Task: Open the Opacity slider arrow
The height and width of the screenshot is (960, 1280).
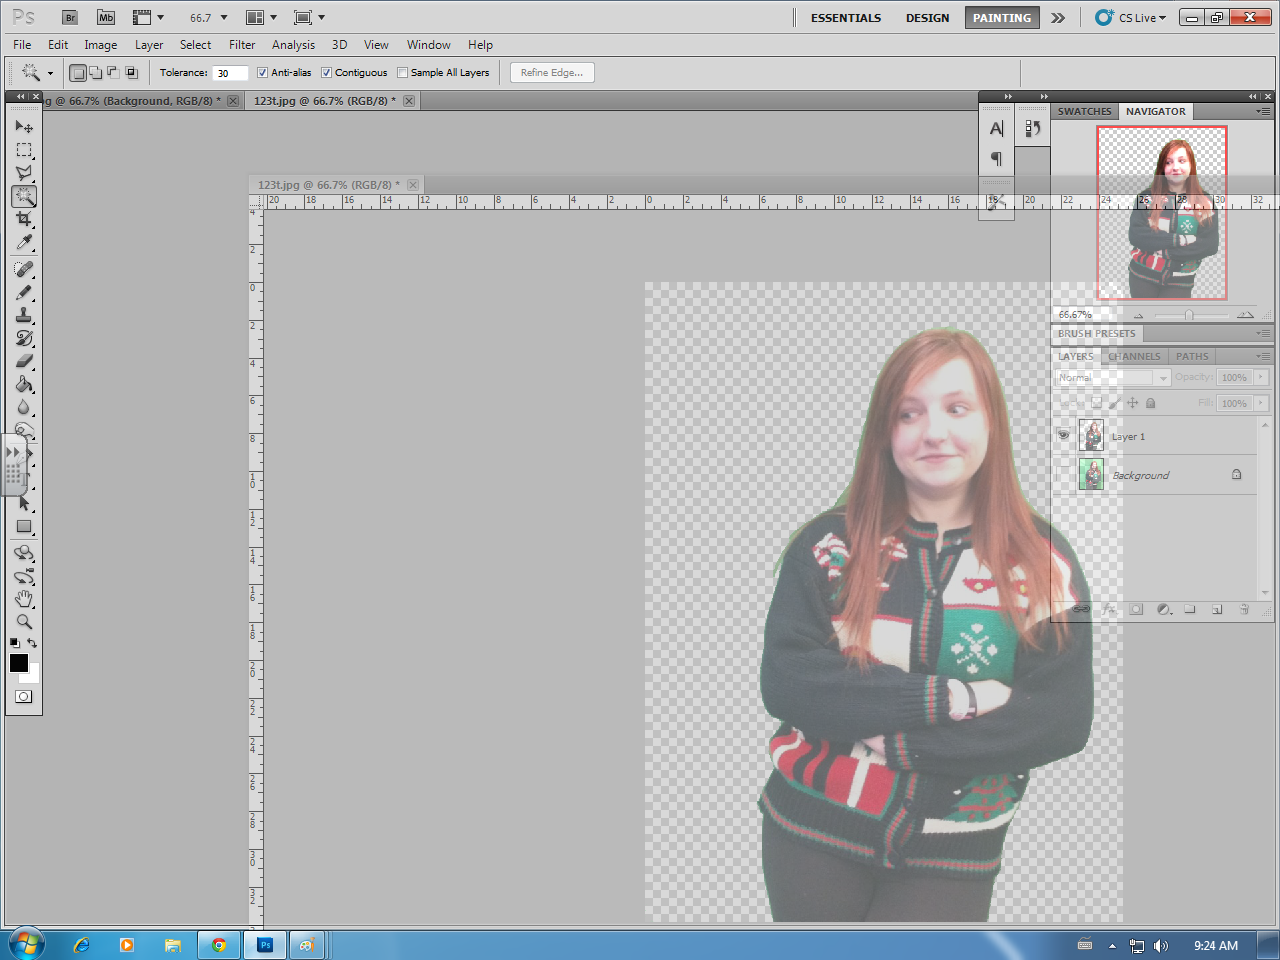Action: pyautogui.click(x=1261, y=377)
